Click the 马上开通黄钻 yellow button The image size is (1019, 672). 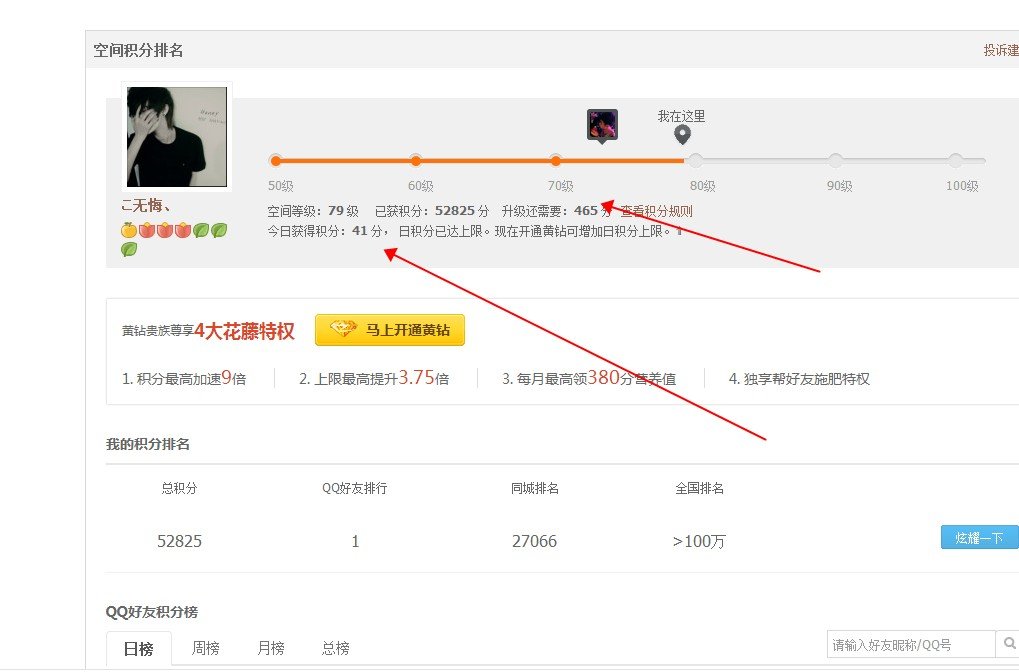pos(389,329)
